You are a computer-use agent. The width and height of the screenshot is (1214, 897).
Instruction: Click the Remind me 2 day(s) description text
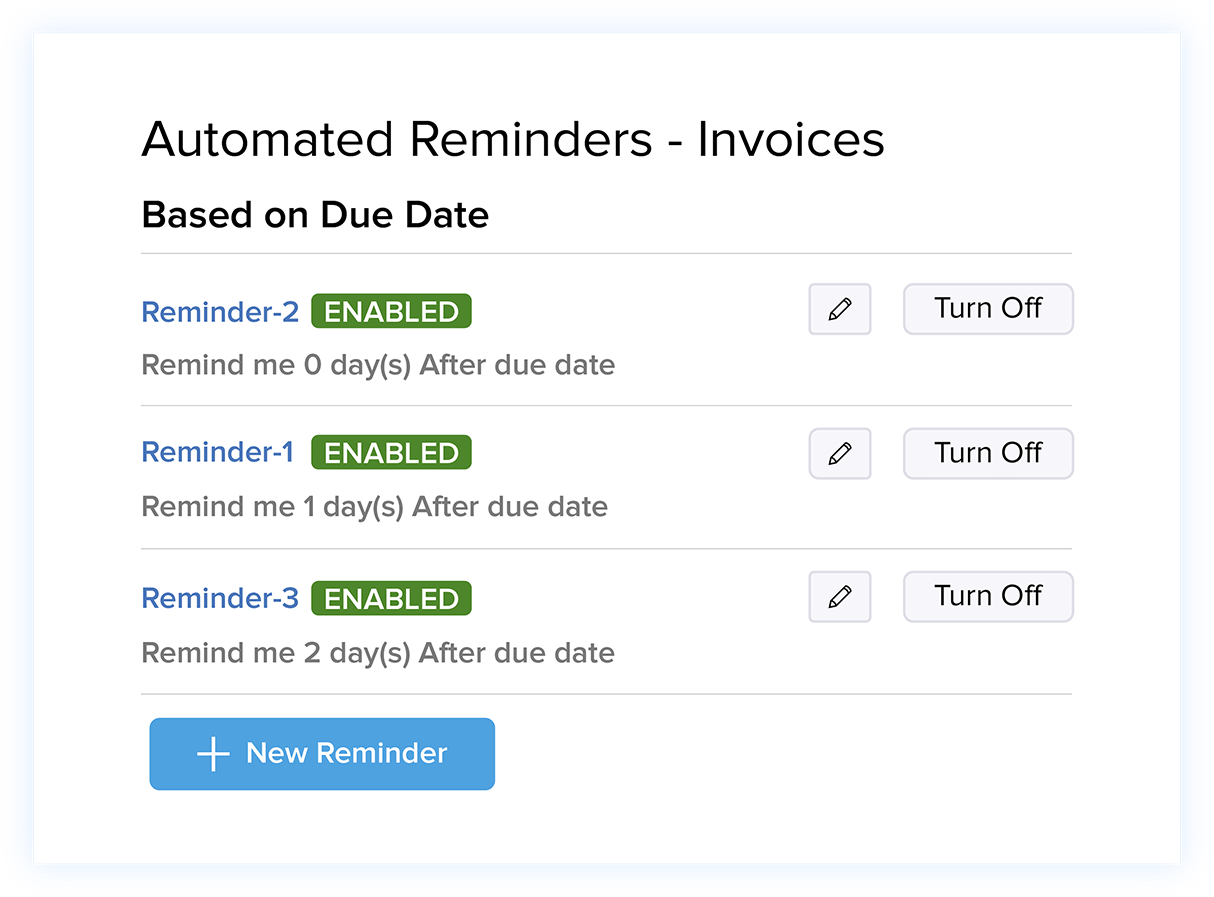coord(377,652)
